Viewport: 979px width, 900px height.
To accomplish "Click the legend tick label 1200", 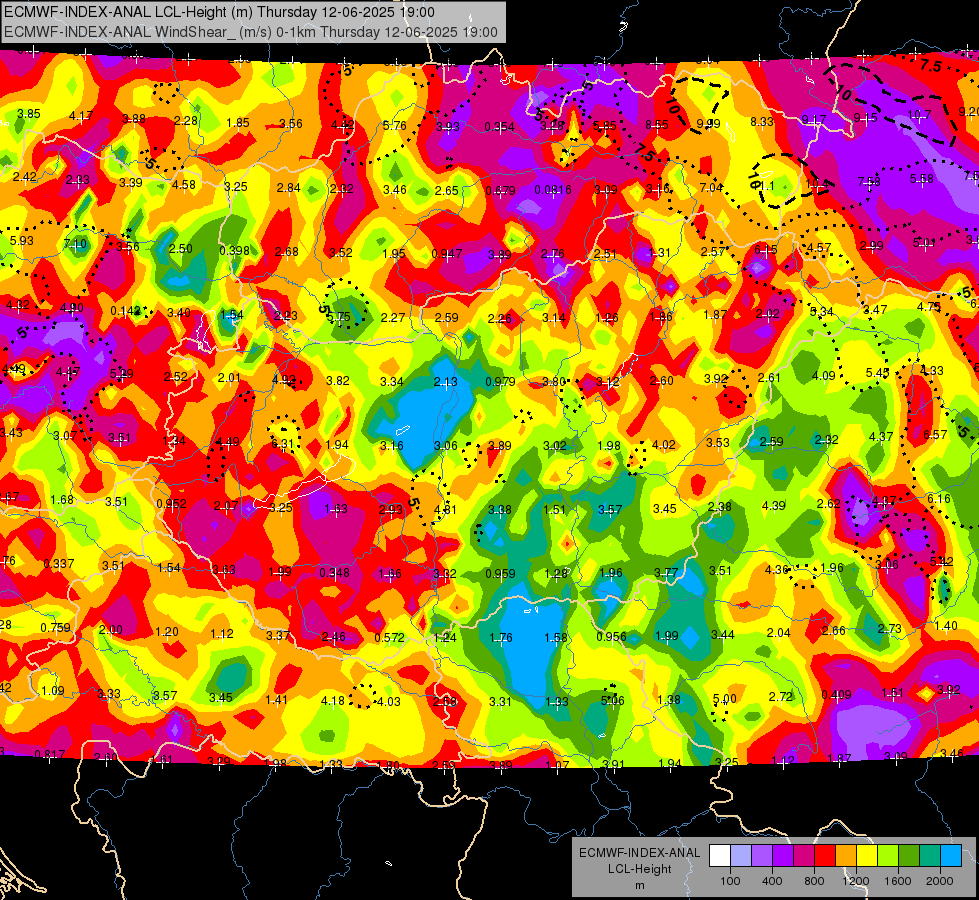I will pos(855,881).
